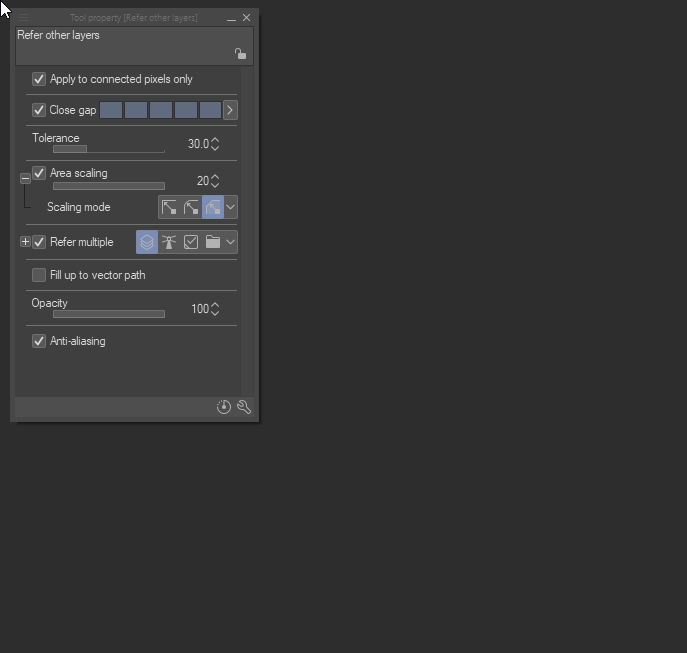Click the Tool property panel title bar
The image size is (687, 653).
(x=134, y=18)
